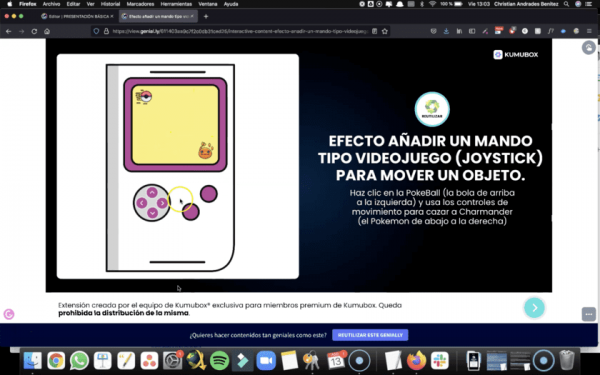Click the up arrow on the d-pad
This screenshot has height=375, width=600.
click(152, 192)
